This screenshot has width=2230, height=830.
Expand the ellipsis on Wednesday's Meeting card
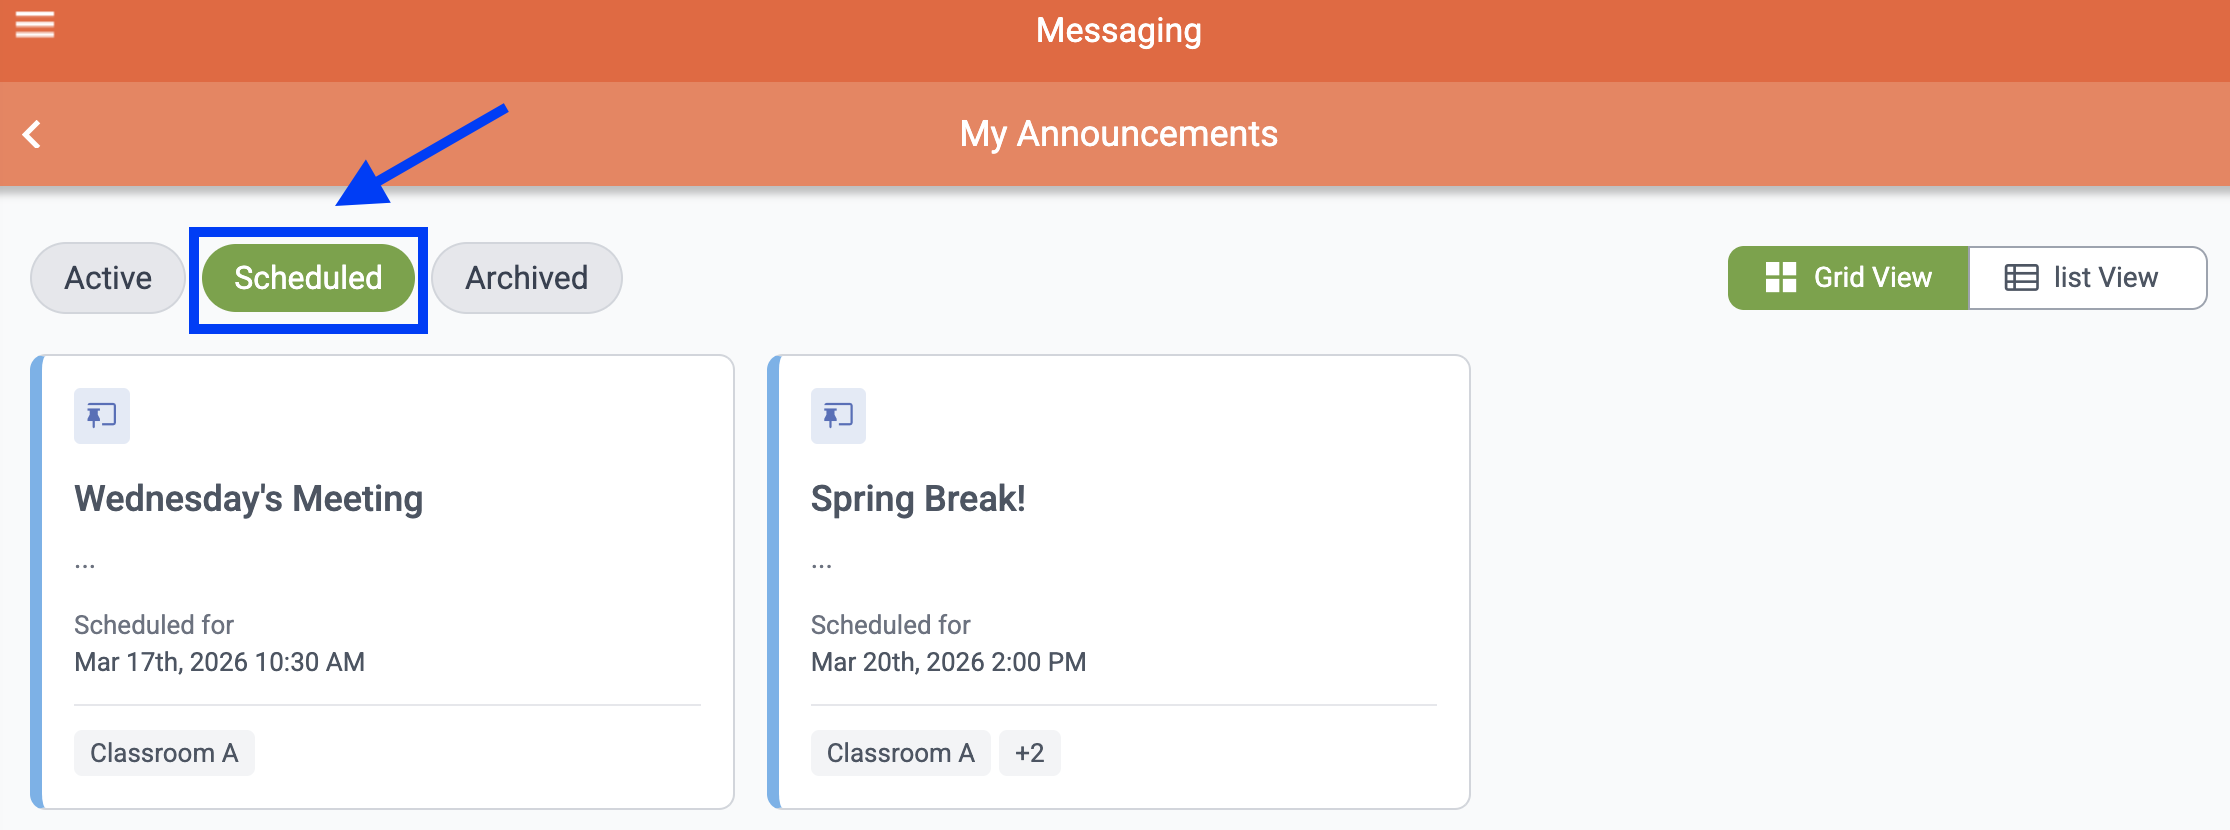pos(85,565)
